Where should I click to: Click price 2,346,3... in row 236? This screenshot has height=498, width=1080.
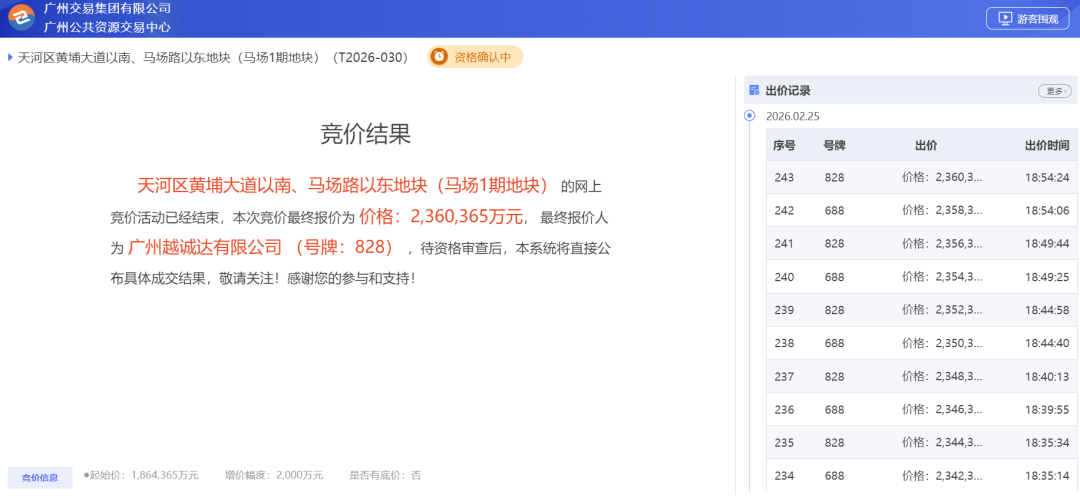coord(942,410)
